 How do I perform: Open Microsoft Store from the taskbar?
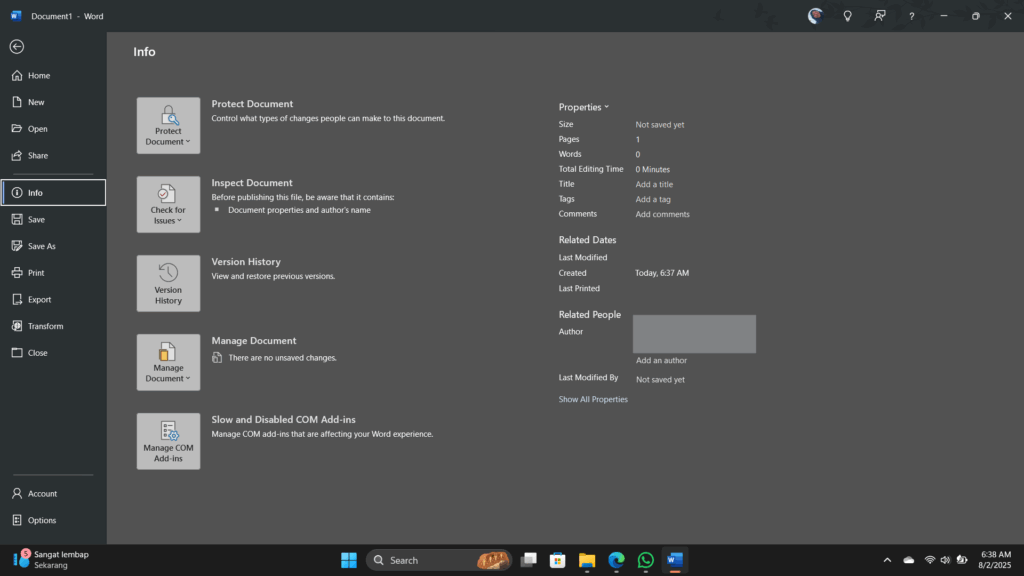tap(558, 560)
